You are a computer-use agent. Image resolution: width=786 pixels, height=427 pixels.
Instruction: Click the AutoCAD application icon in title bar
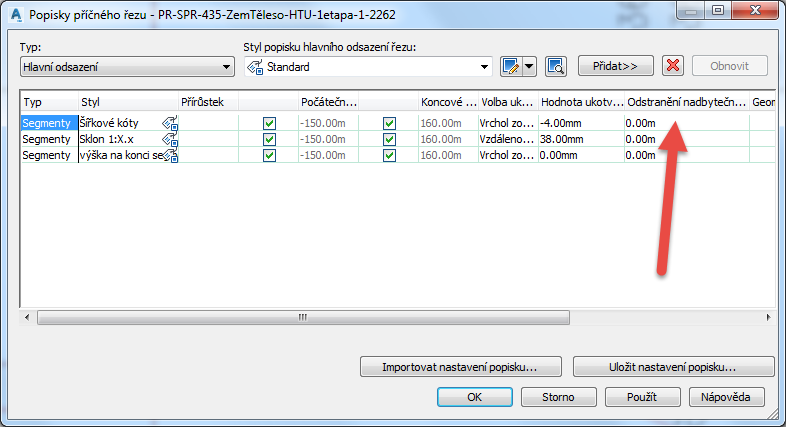point(15,13)
